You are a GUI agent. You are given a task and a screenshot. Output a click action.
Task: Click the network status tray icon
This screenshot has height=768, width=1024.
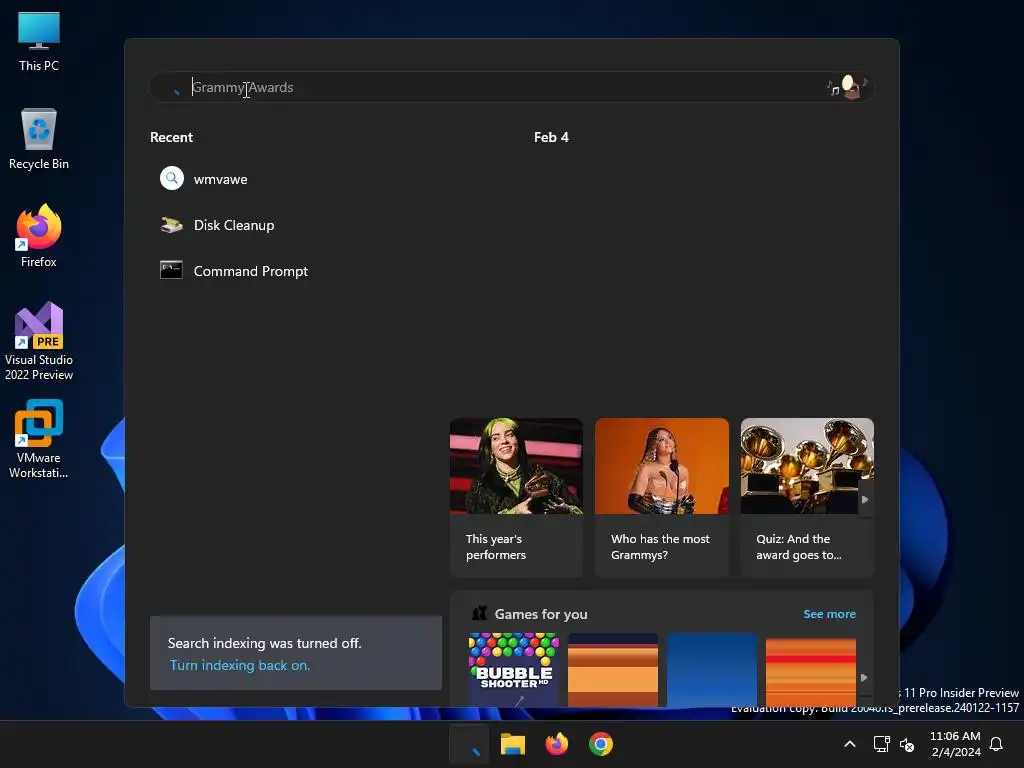point(882,744)
